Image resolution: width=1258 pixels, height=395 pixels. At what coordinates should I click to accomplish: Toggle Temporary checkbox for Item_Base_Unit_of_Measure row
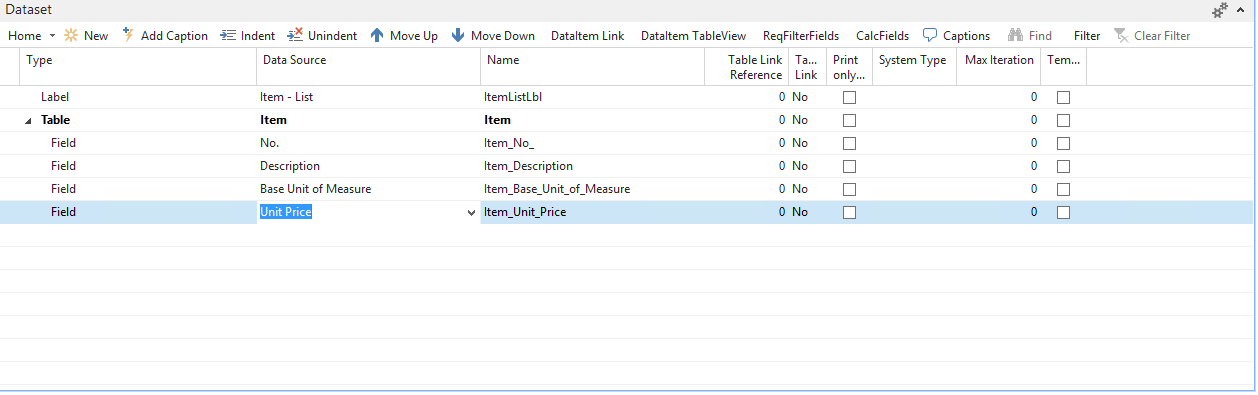coord(1064,189)
